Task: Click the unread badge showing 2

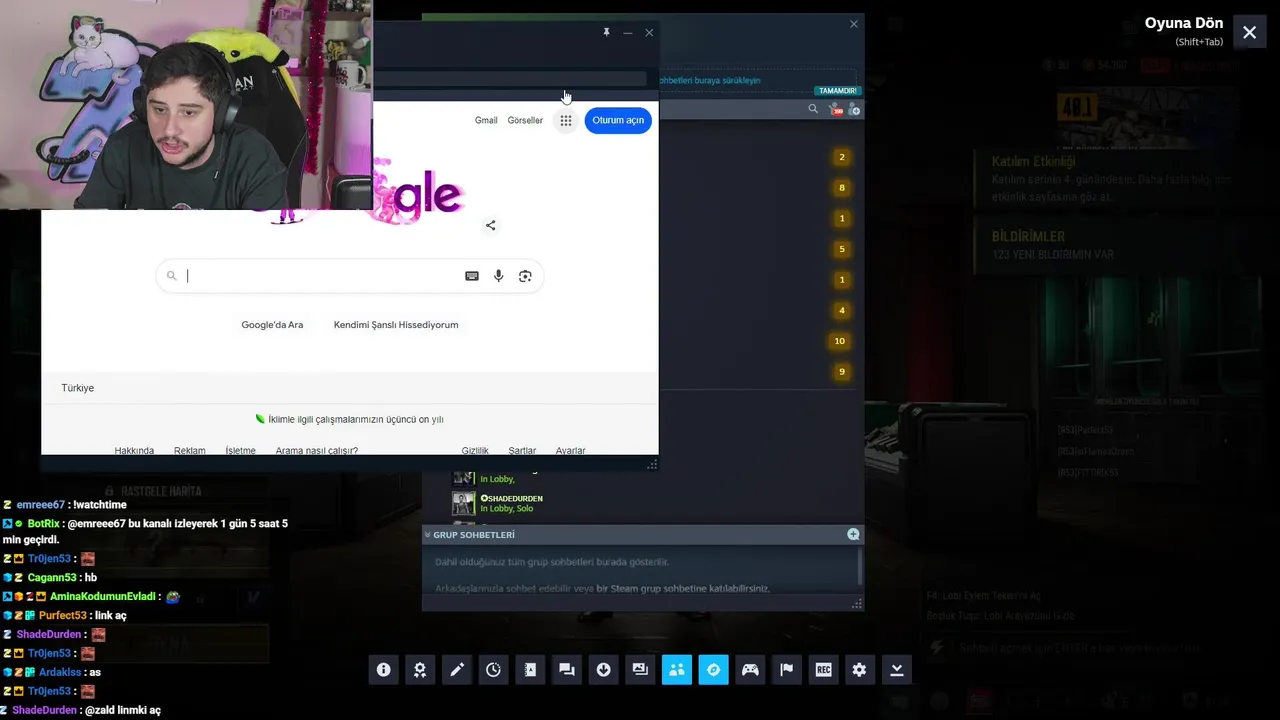Action: pyautogui.click(x=842, y=157)
